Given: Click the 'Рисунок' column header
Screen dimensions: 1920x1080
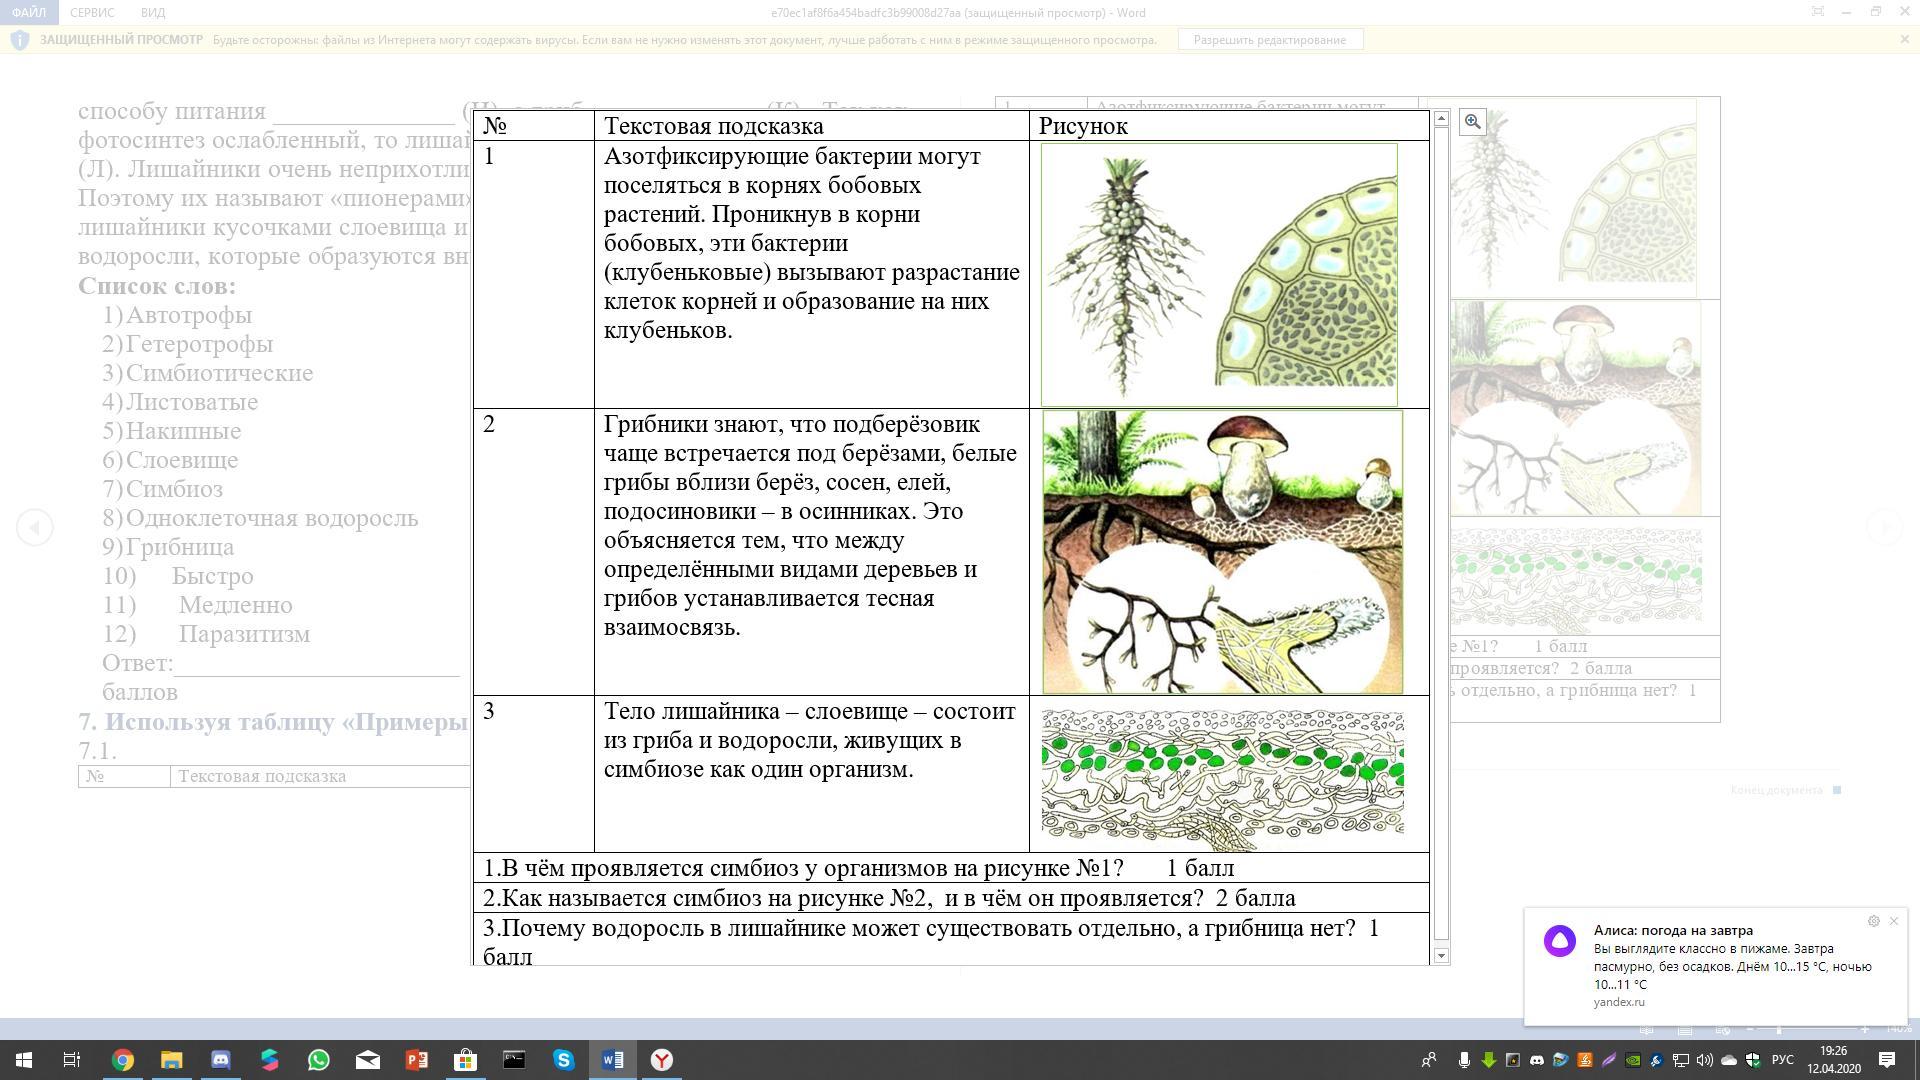Looking at the screenshot, I should [x=1083, y=126].
